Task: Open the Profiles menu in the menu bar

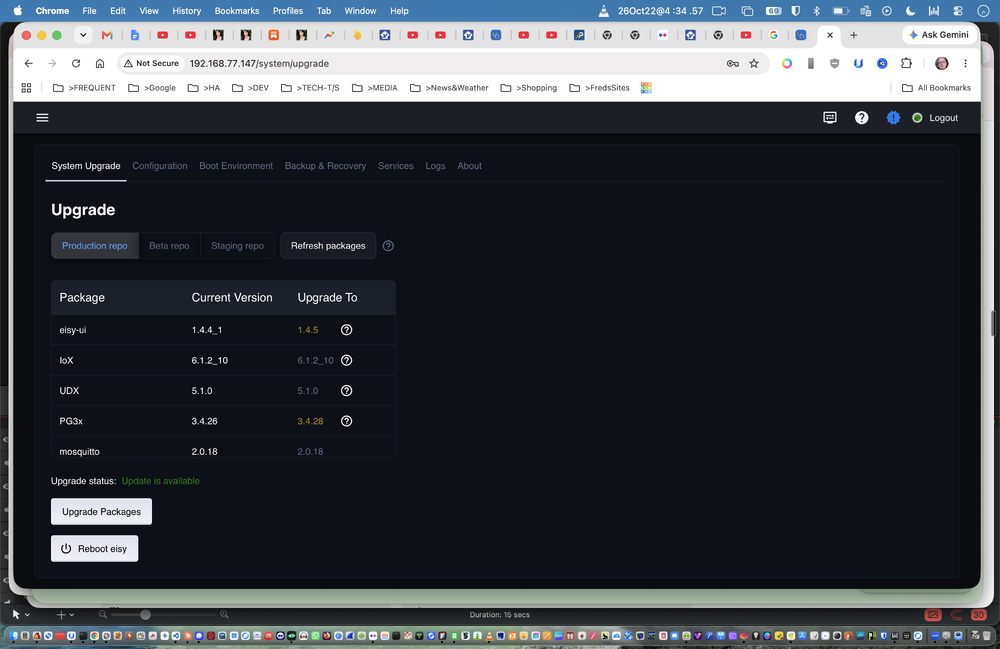Action: coord(288,11)
